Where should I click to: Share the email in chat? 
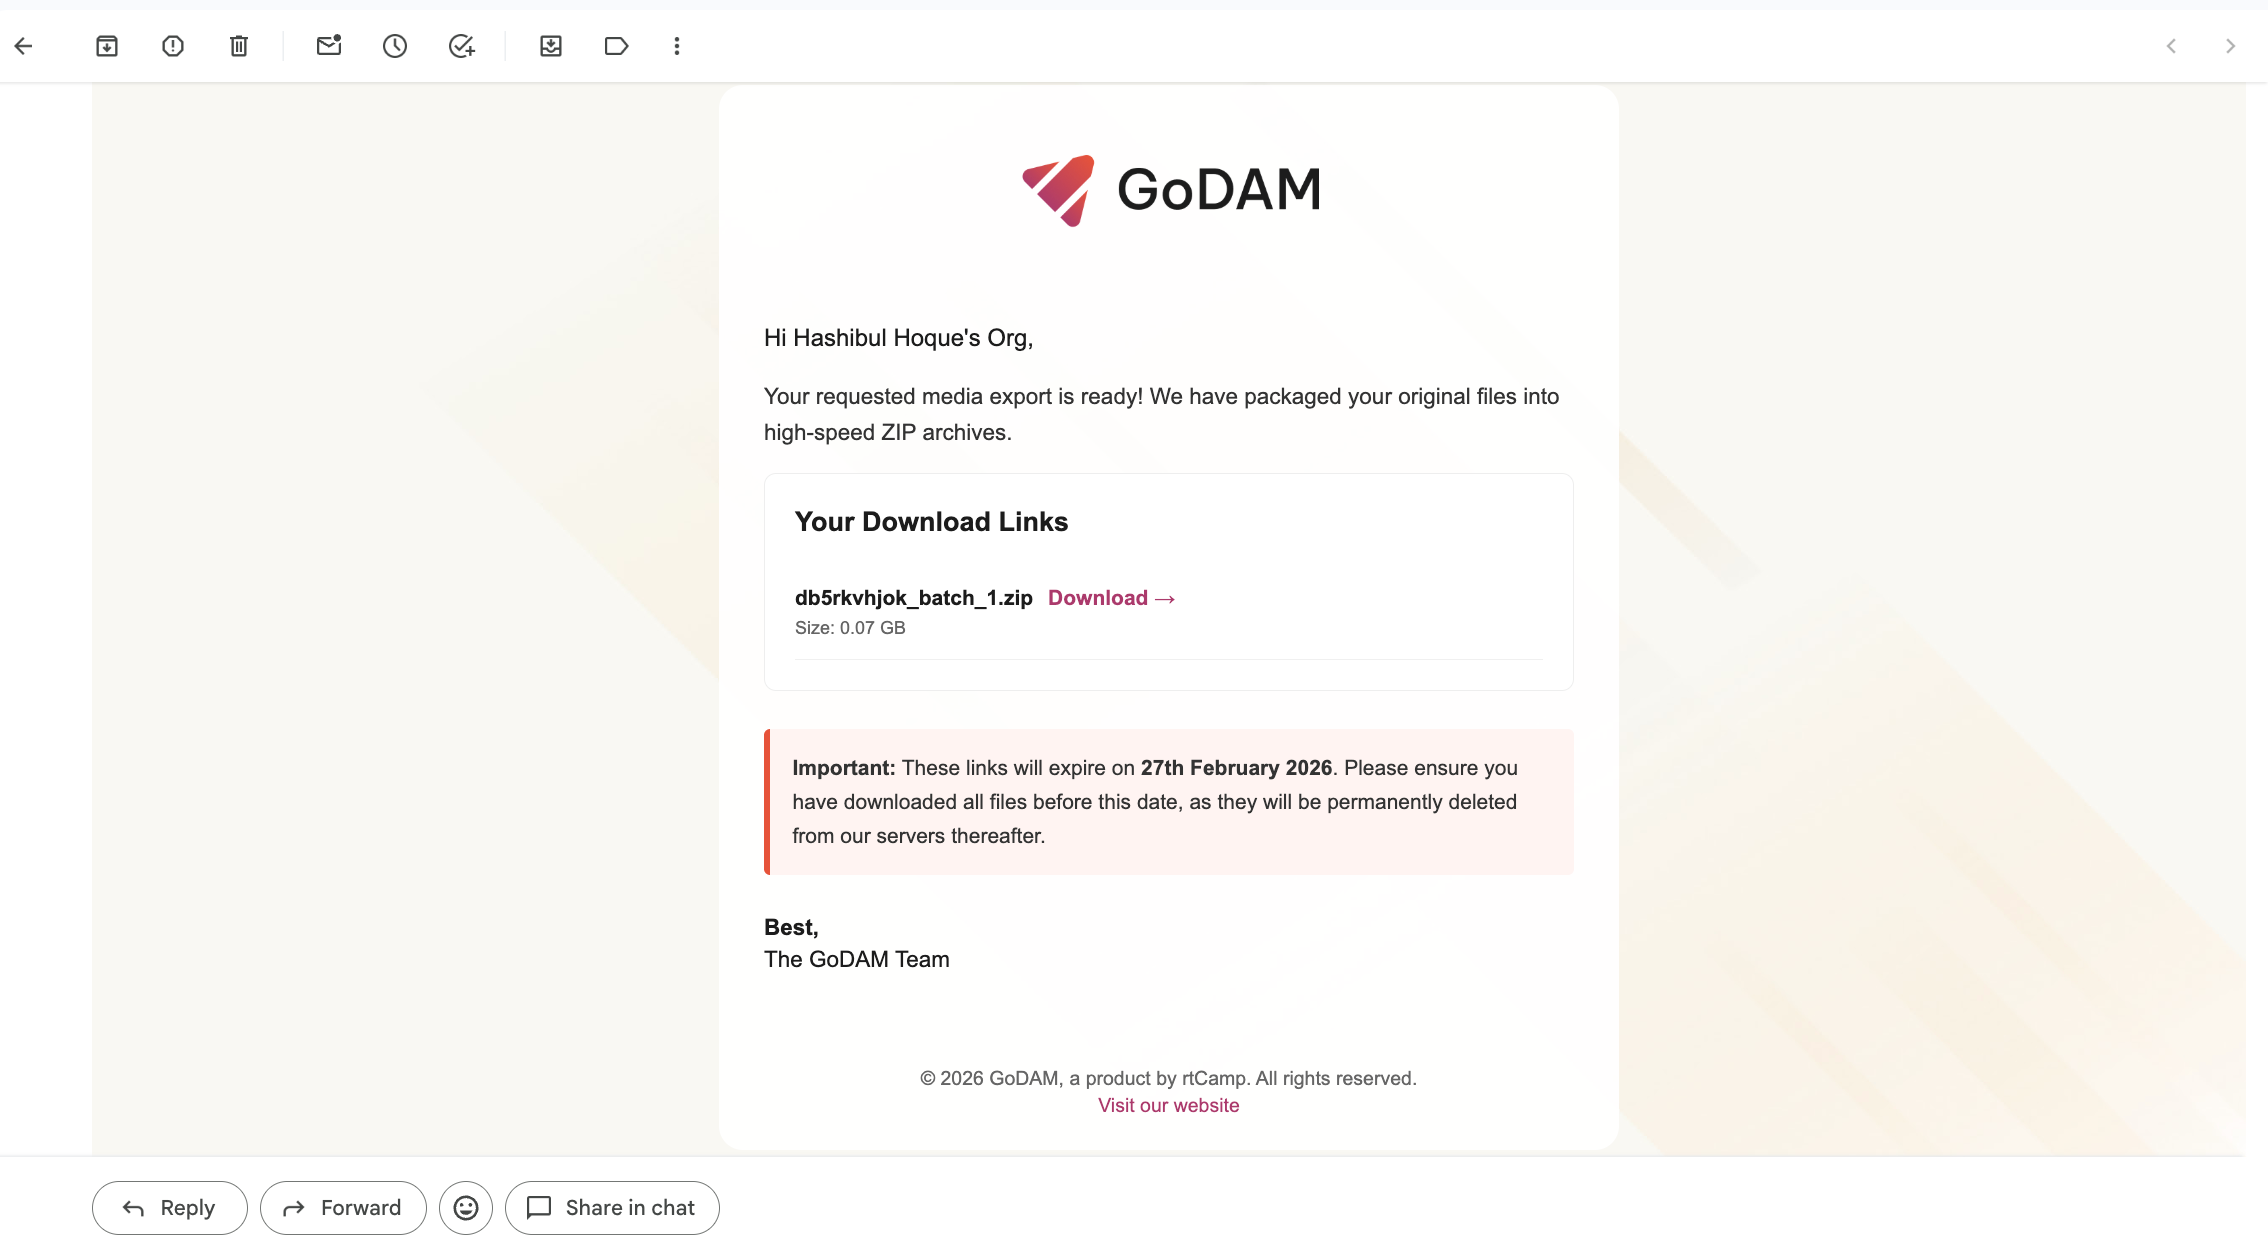[x=611, y=1207]
